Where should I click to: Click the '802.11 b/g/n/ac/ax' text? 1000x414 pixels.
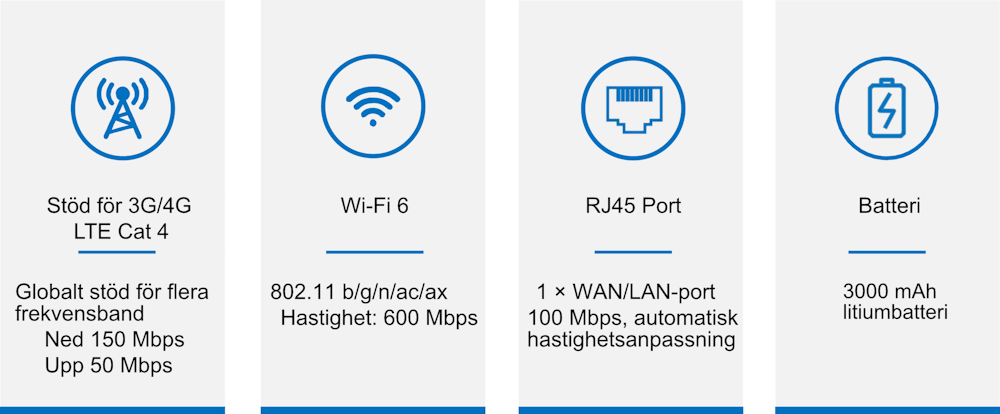pos(359,292)
